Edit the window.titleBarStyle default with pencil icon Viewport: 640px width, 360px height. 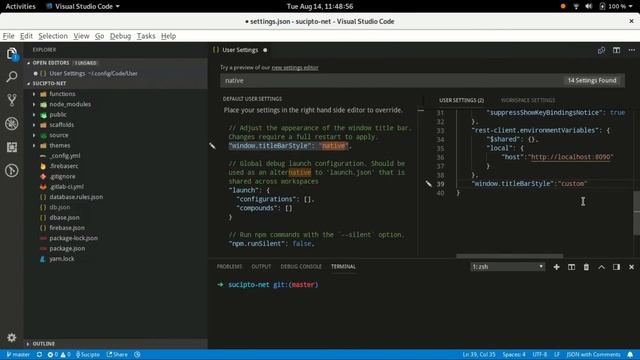[212, 146]
